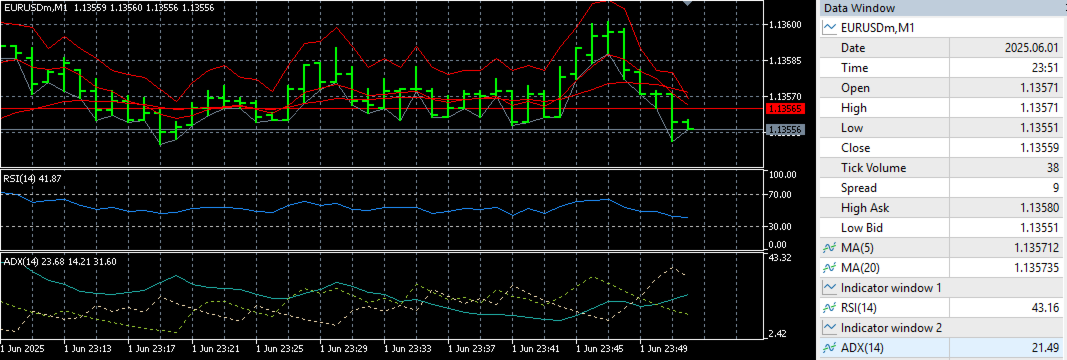Select the Tick Volume row
The image size is (1067, 360).
942,168
